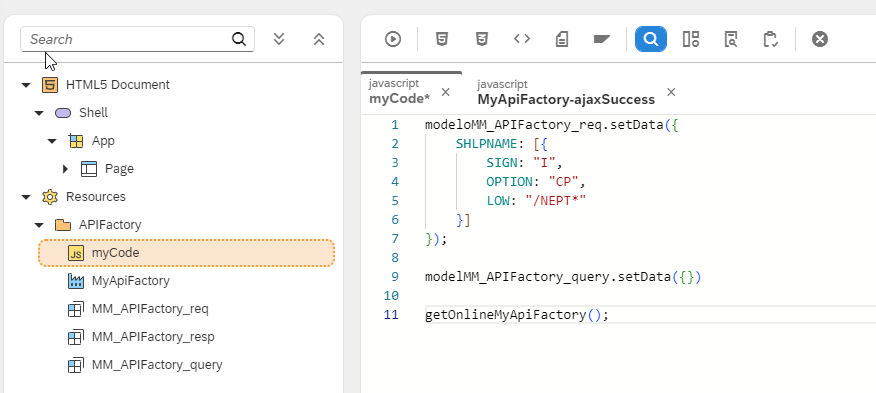Select the myCode script in tree
The width and height of the screenshot is (876, 393).
[187, 253]
